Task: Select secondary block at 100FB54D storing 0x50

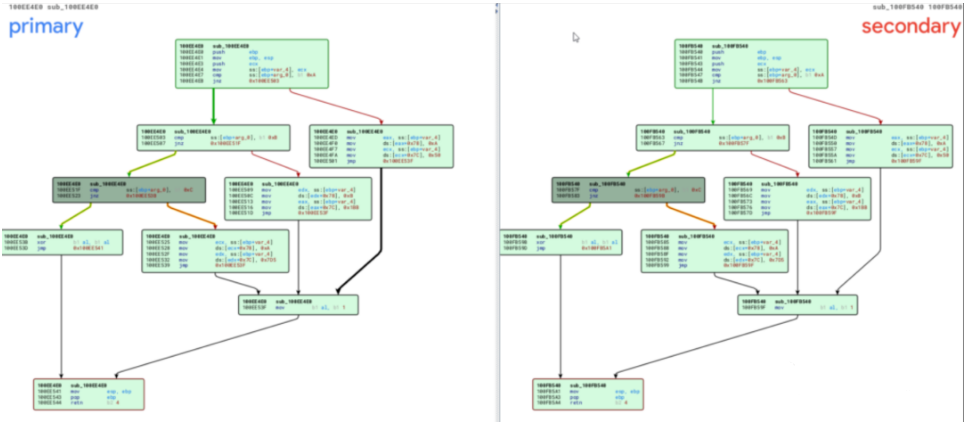Action: tap(880, 146)
